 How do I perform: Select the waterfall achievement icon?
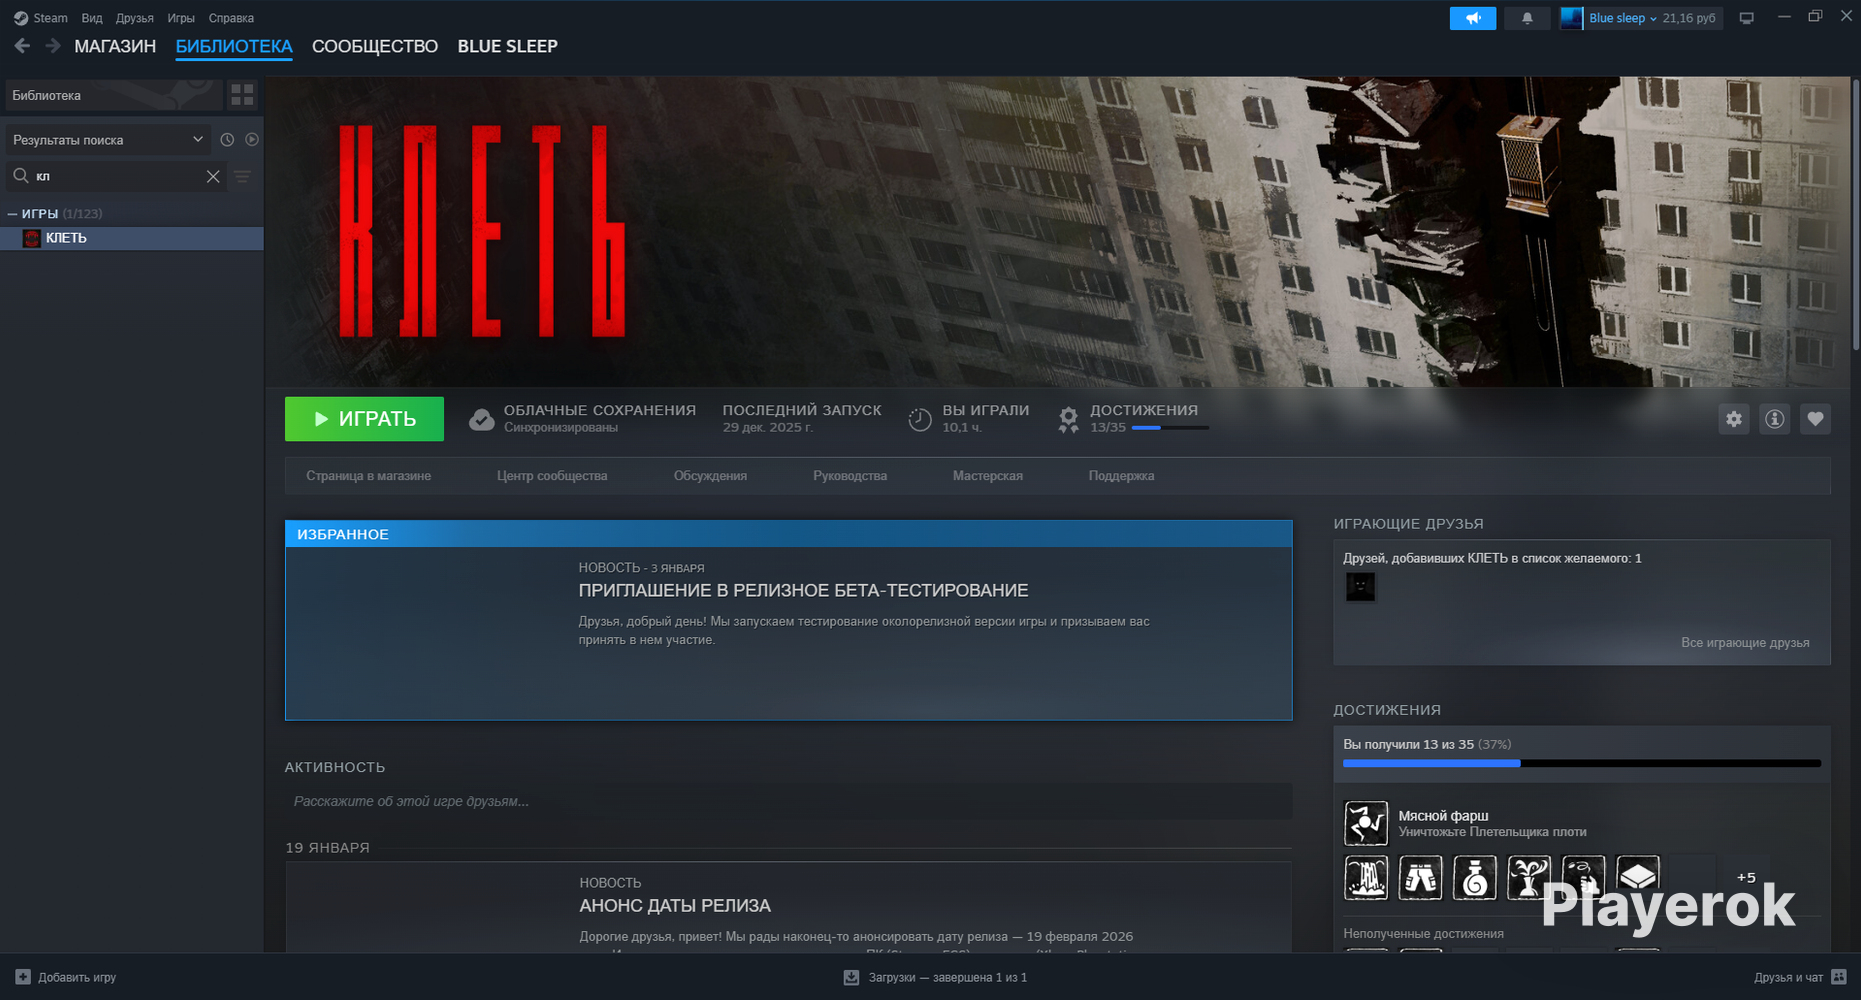pyautogui.click(x=1366, y=878)
